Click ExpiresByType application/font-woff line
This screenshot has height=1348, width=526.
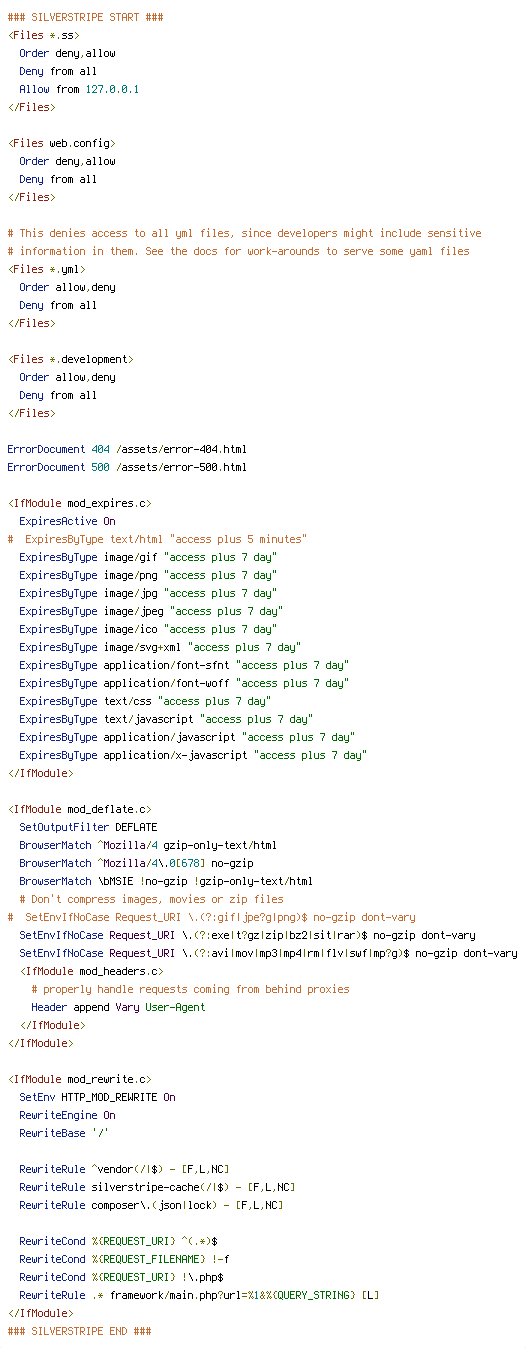click(x=184, y=683)
